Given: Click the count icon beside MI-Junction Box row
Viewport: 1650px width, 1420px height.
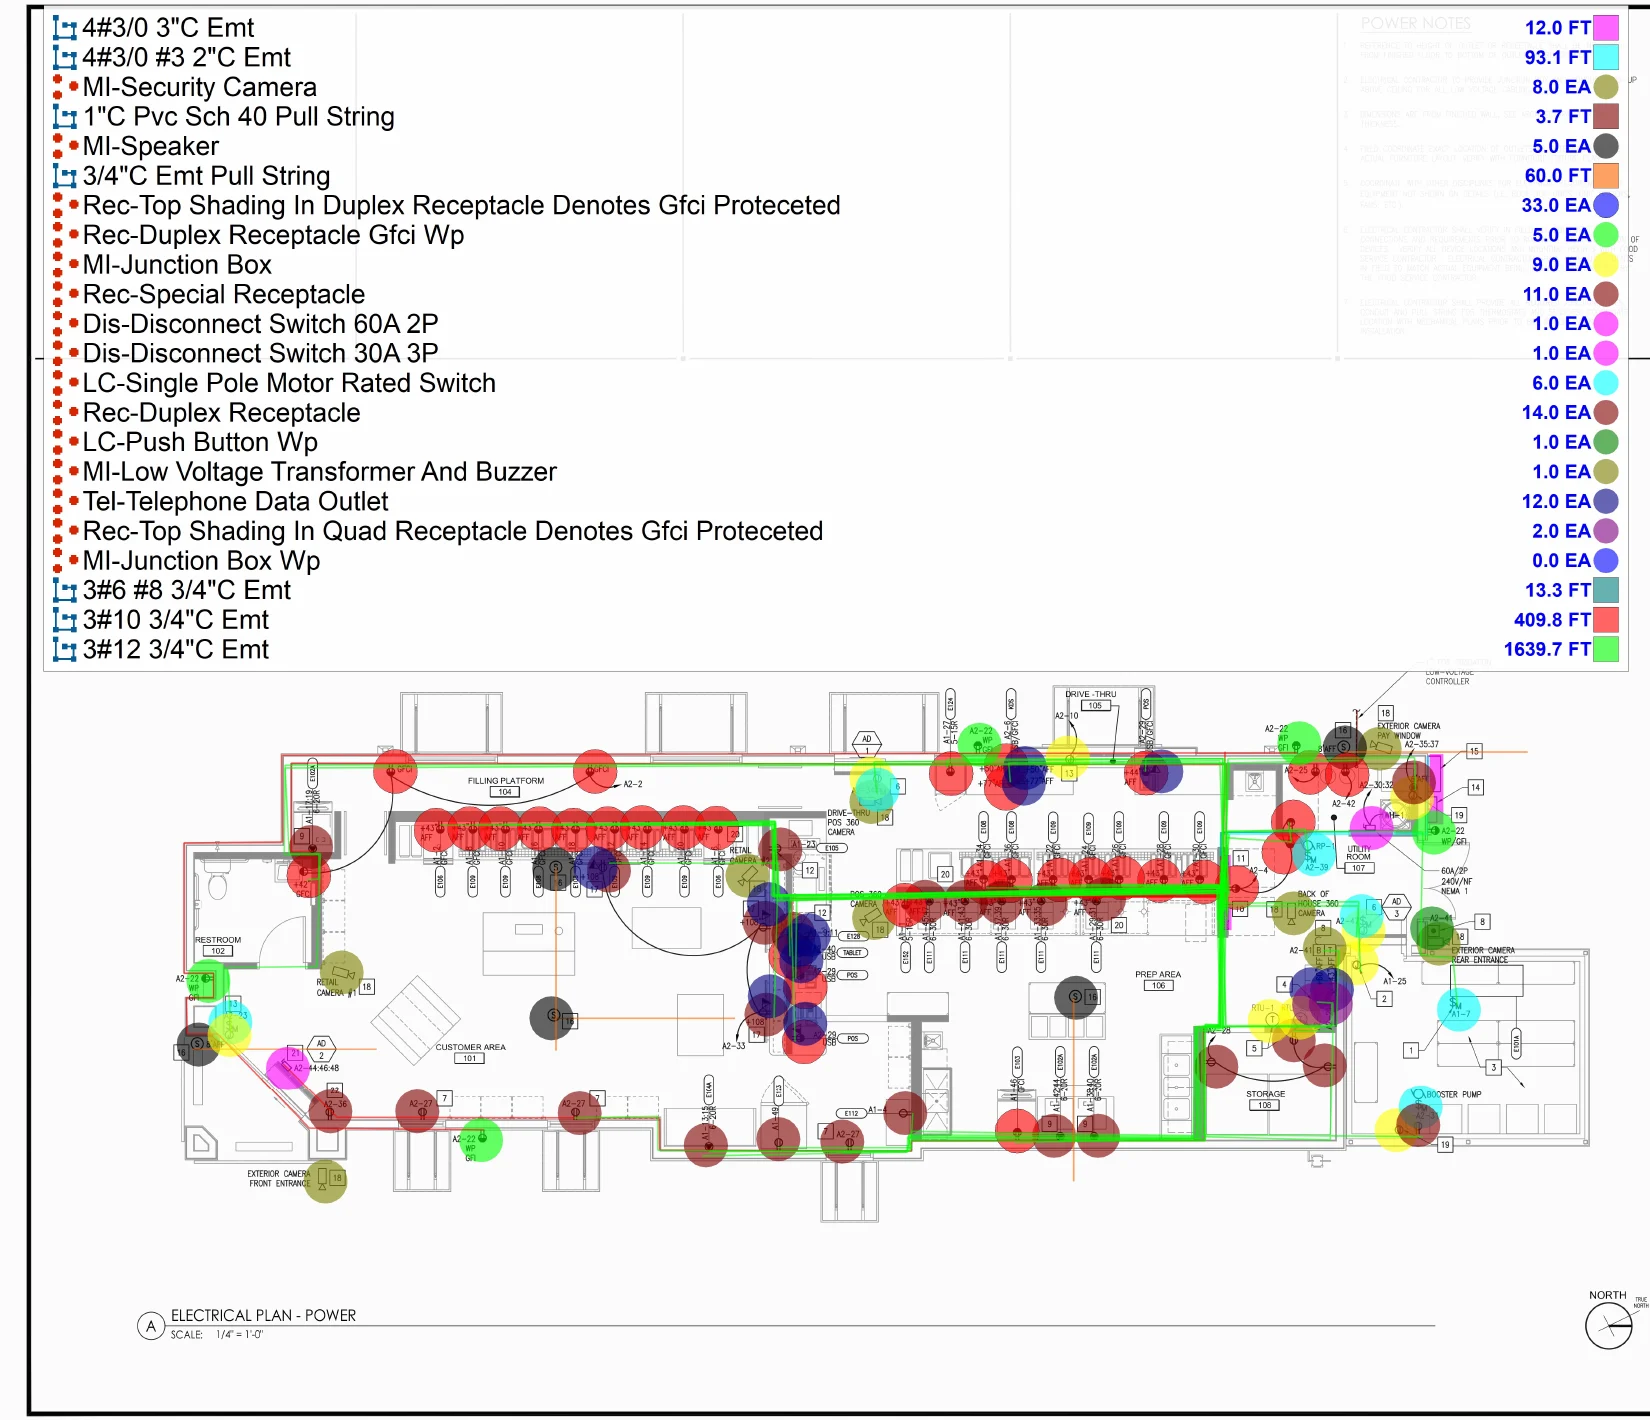Looking at the screenshot, I should coord(65,265).
